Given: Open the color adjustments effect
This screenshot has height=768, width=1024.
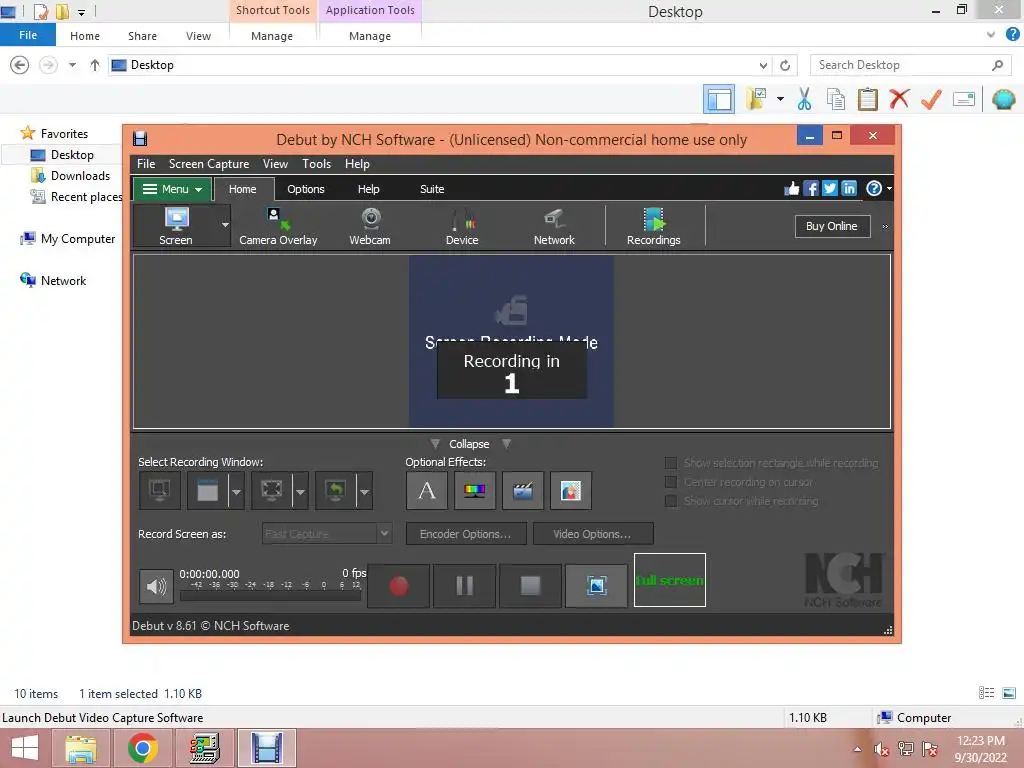Looking at the screenshot, I should (x=475, y=490).
